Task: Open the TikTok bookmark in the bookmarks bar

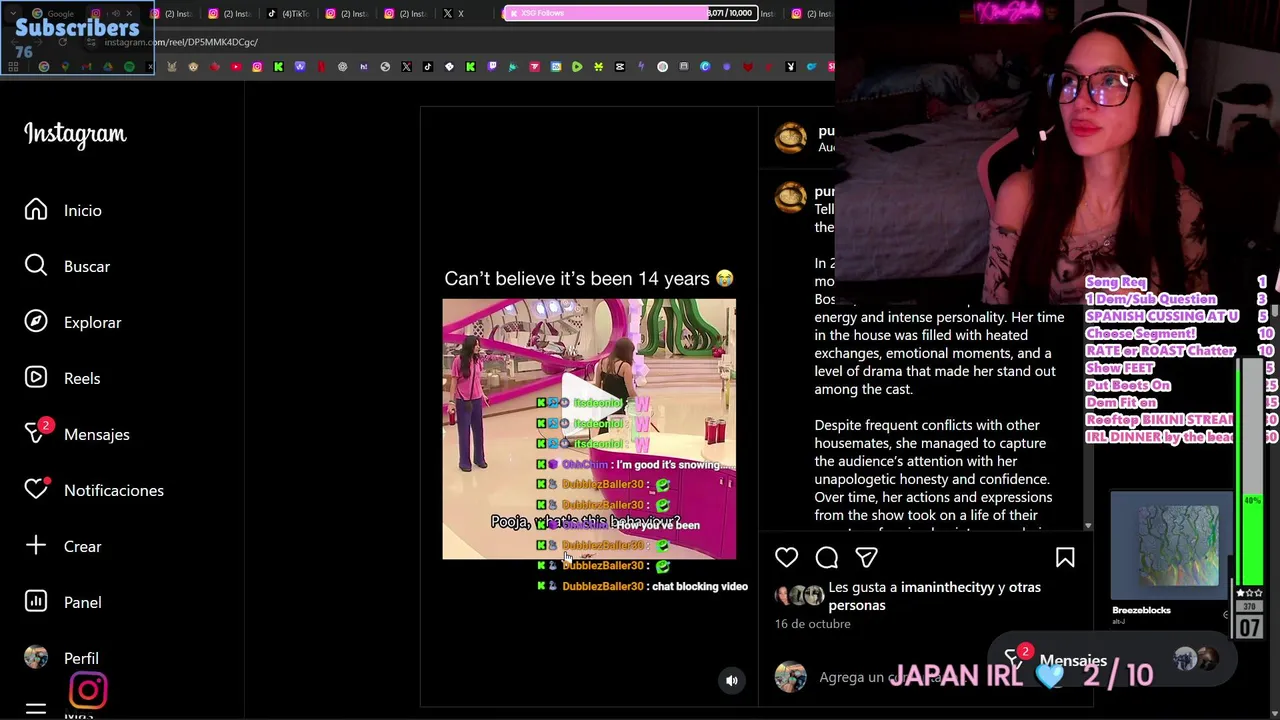Action: (x=427, y=67)
